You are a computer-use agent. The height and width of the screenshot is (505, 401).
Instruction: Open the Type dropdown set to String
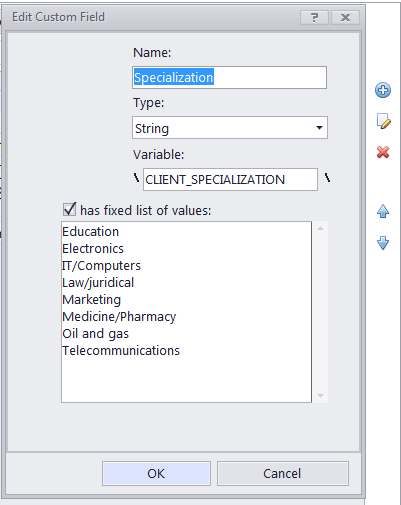pyautogui.click(x=230, y=128)
